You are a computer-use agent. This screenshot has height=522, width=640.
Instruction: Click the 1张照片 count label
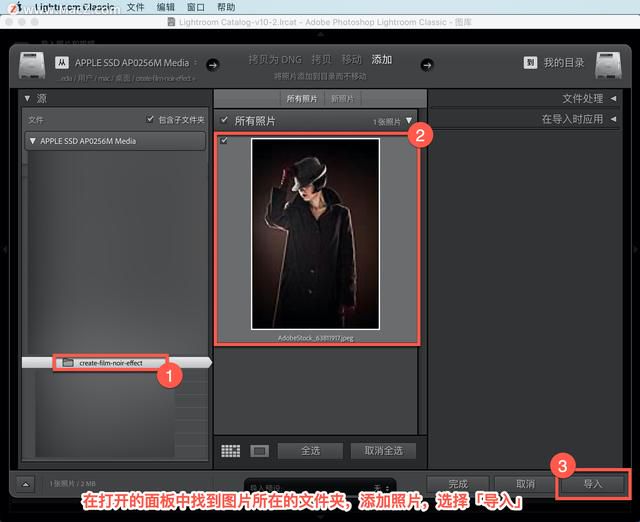[387, 122]
